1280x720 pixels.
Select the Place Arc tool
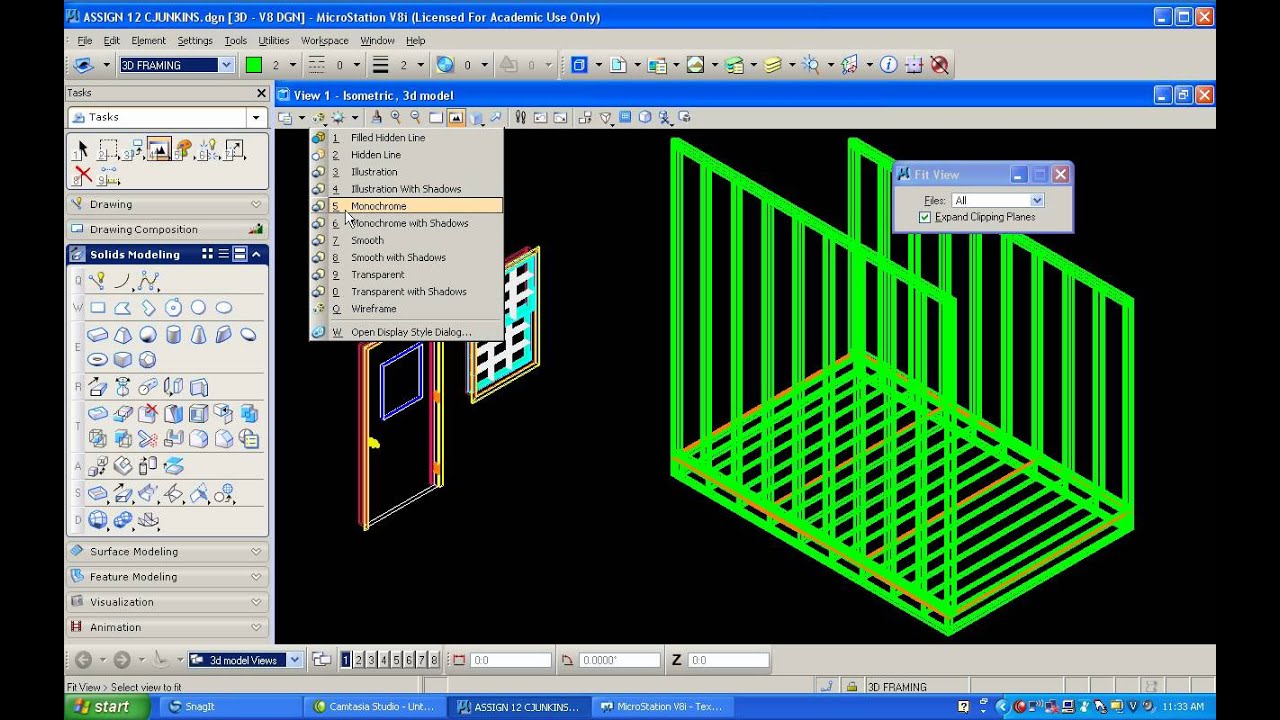123,281
